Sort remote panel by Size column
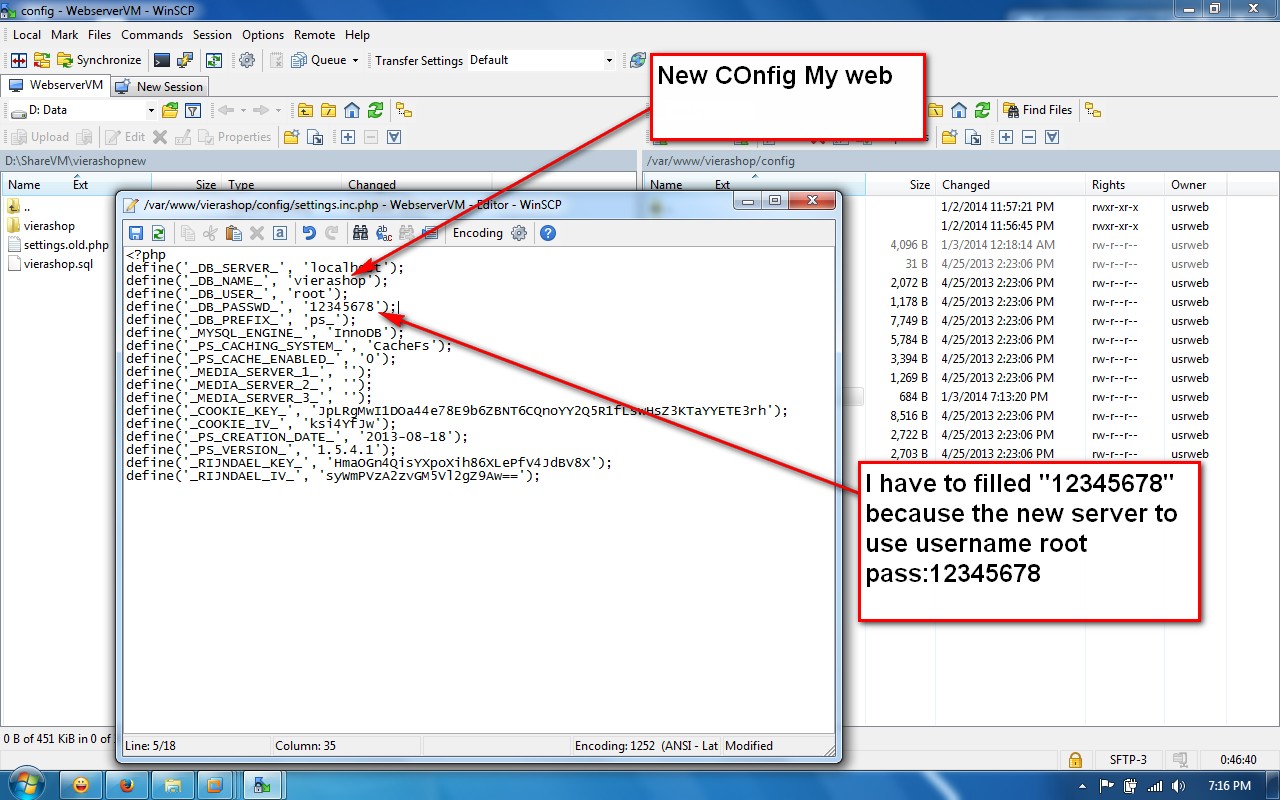This screenshot has height=800, width=1280. click(x=900, y=185)
